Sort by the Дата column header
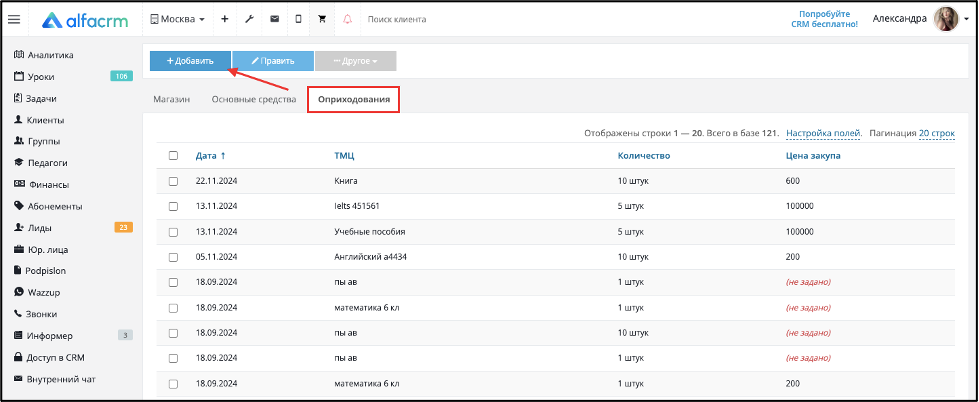The image size is (979, 402). [x=210, y=155]
